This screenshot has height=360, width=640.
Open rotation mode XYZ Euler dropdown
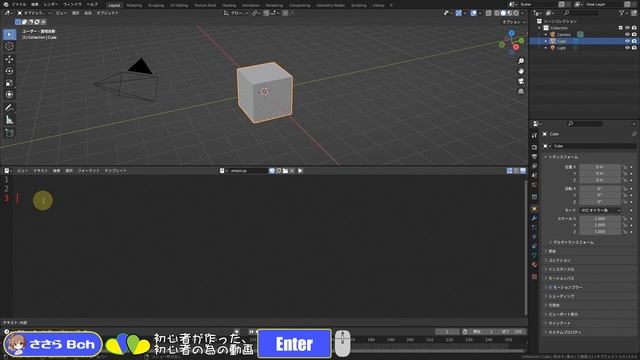click(600, 210)
